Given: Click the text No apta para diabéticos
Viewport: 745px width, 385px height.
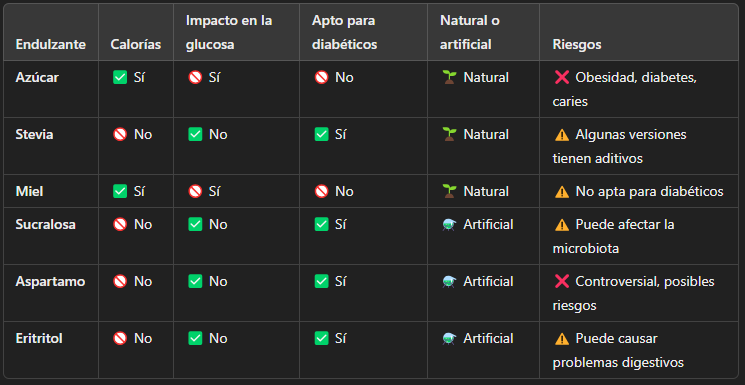Looking at the screenshot, I should (649, 192).
